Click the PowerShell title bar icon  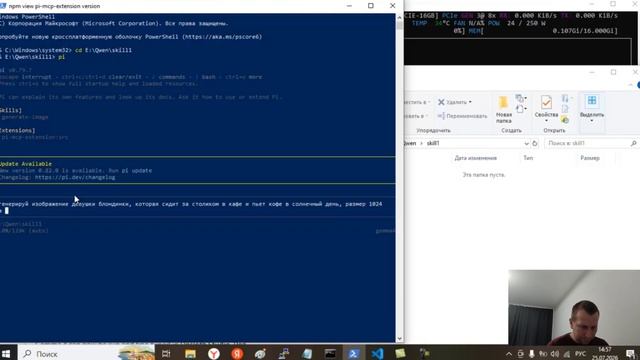pyautogui.click(x=3, y=6)
